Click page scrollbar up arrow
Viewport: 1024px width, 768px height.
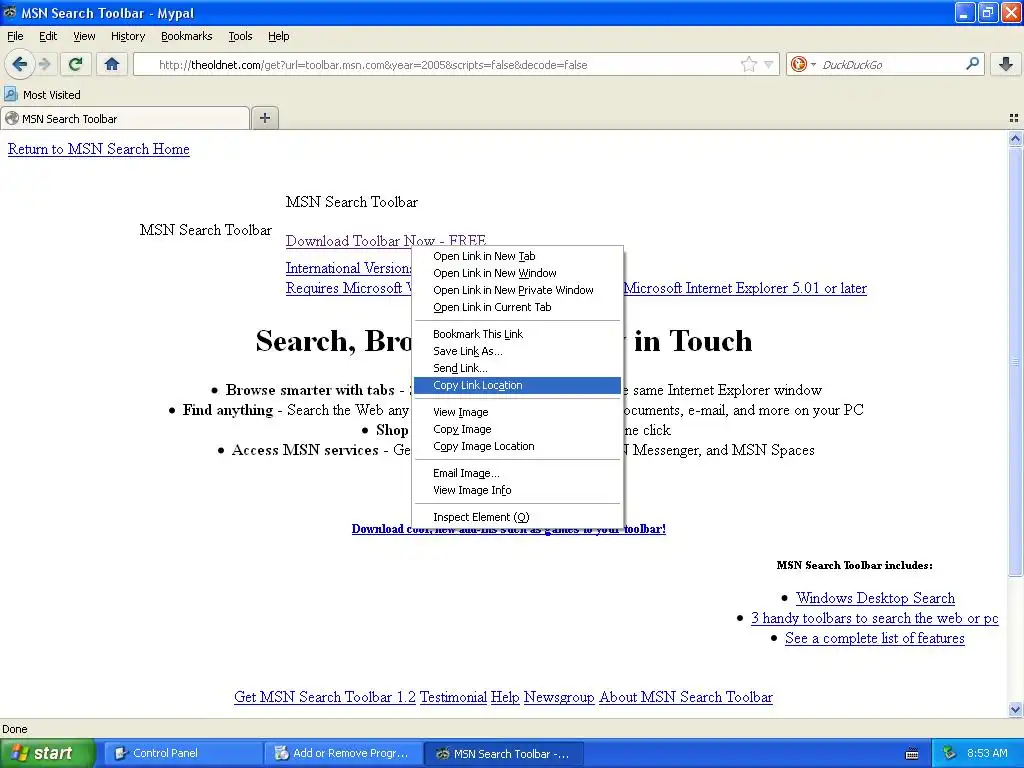point(1015,138)
